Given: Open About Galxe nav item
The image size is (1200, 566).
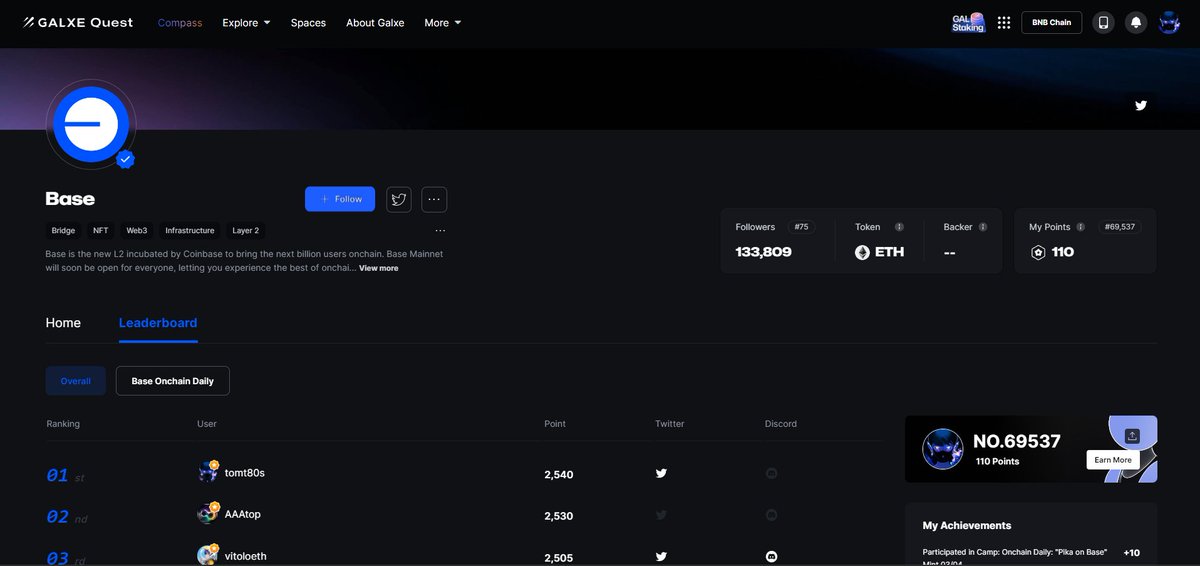Looking at the screenshot, I should [375, 22].
